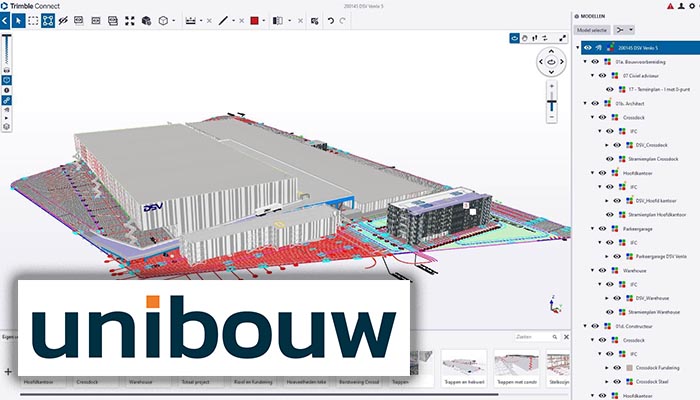Hide the DSV_Crossdock model
The image size is (700, 400).
617,145
